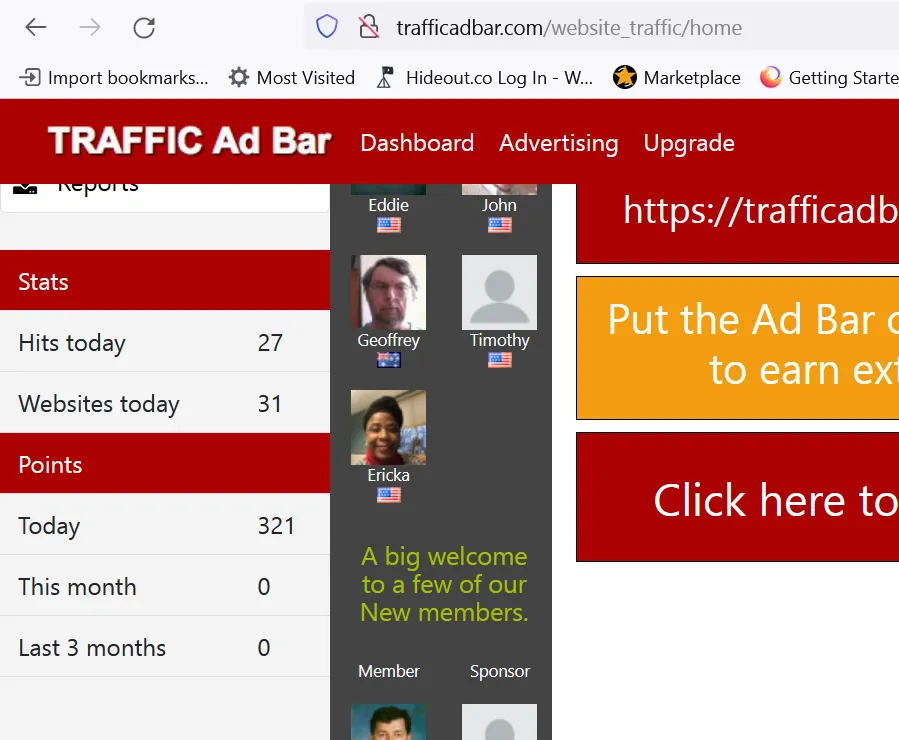Click the Sponsor column label
Image resolution: width=899 pixels, height=740 pixels.
pyautogui.click(x=499, y=671)
